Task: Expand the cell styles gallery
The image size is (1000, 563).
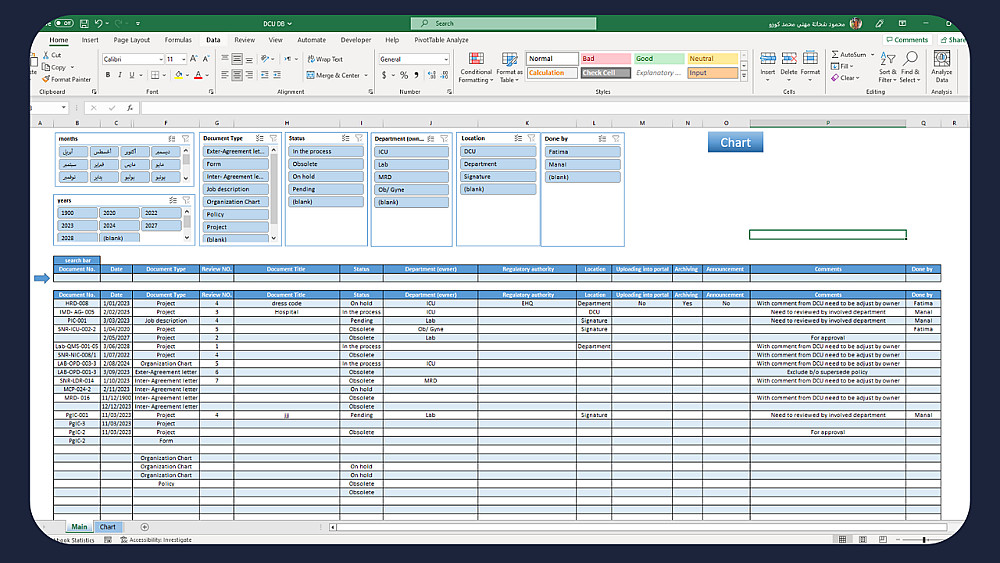Action: 744,76
